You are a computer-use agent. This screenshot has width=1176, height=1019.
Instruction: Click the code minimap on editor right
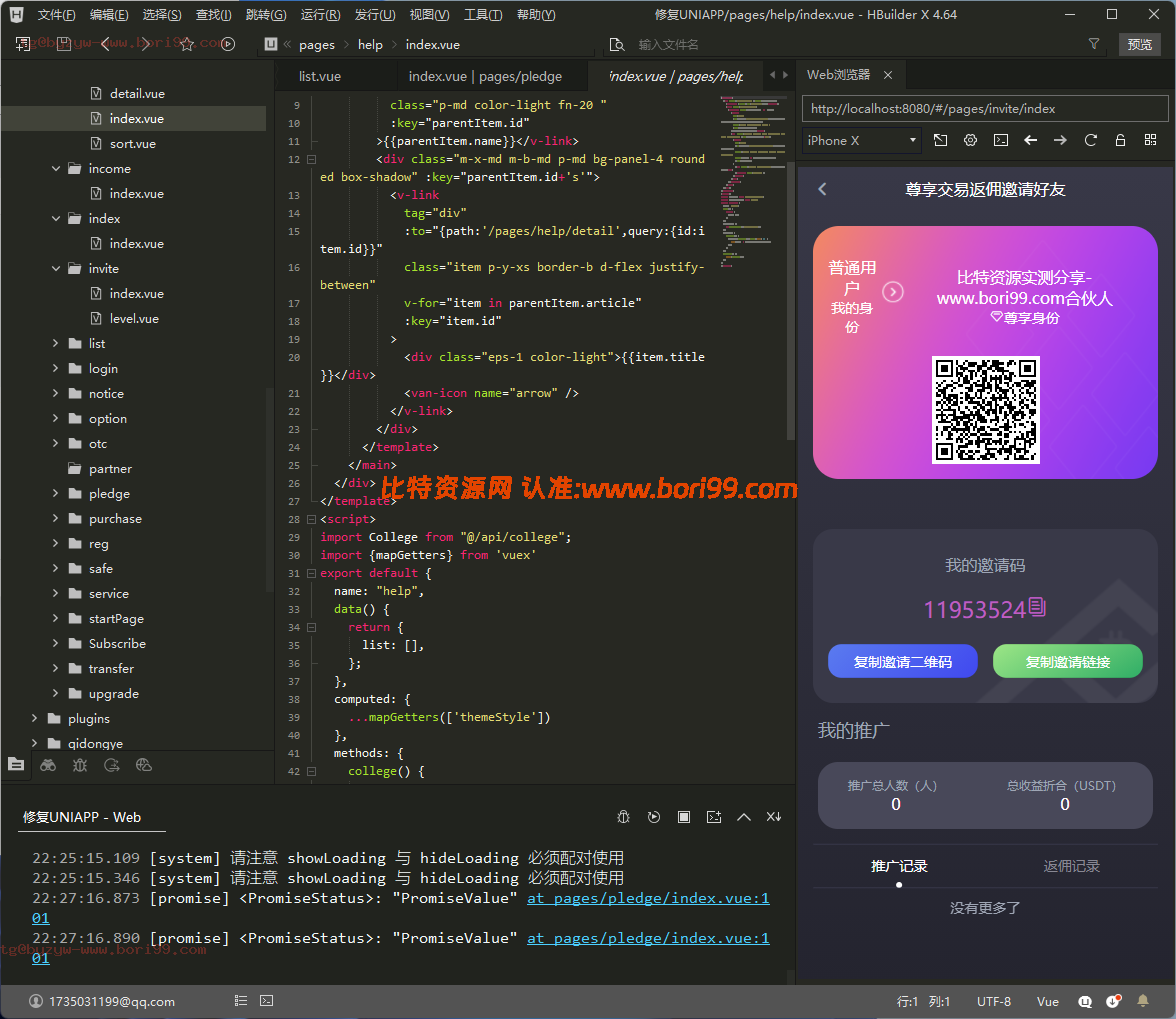(752, 184)
